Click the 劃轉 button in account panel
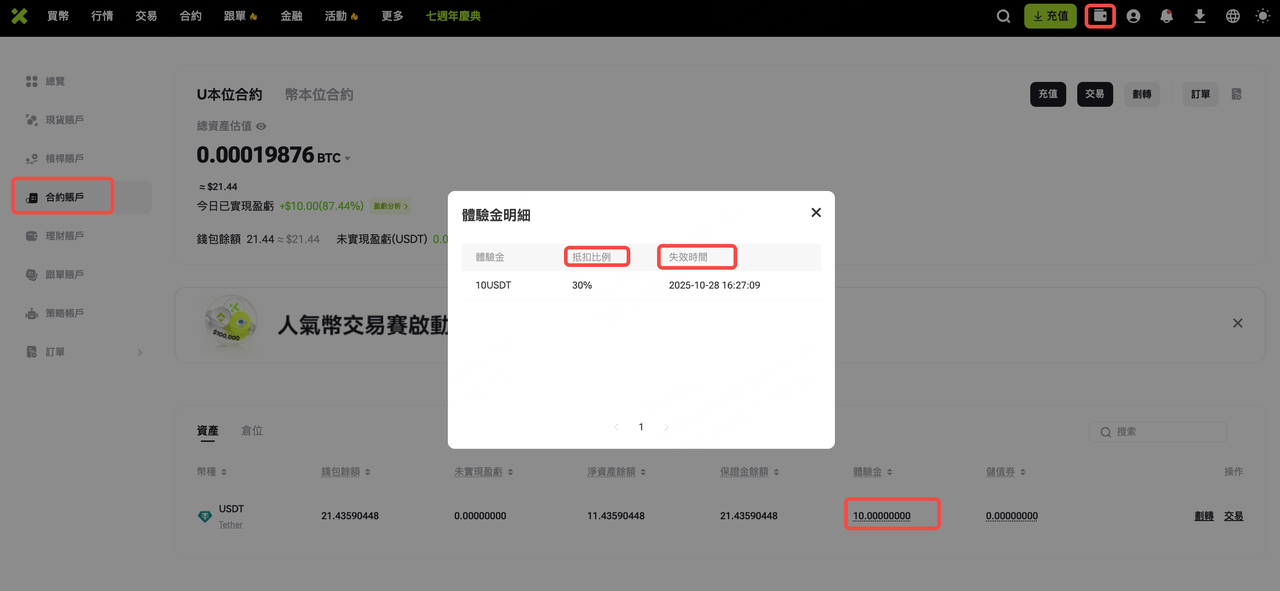The width and height of the screenshot is (1280, 591). coord(1142,94)
